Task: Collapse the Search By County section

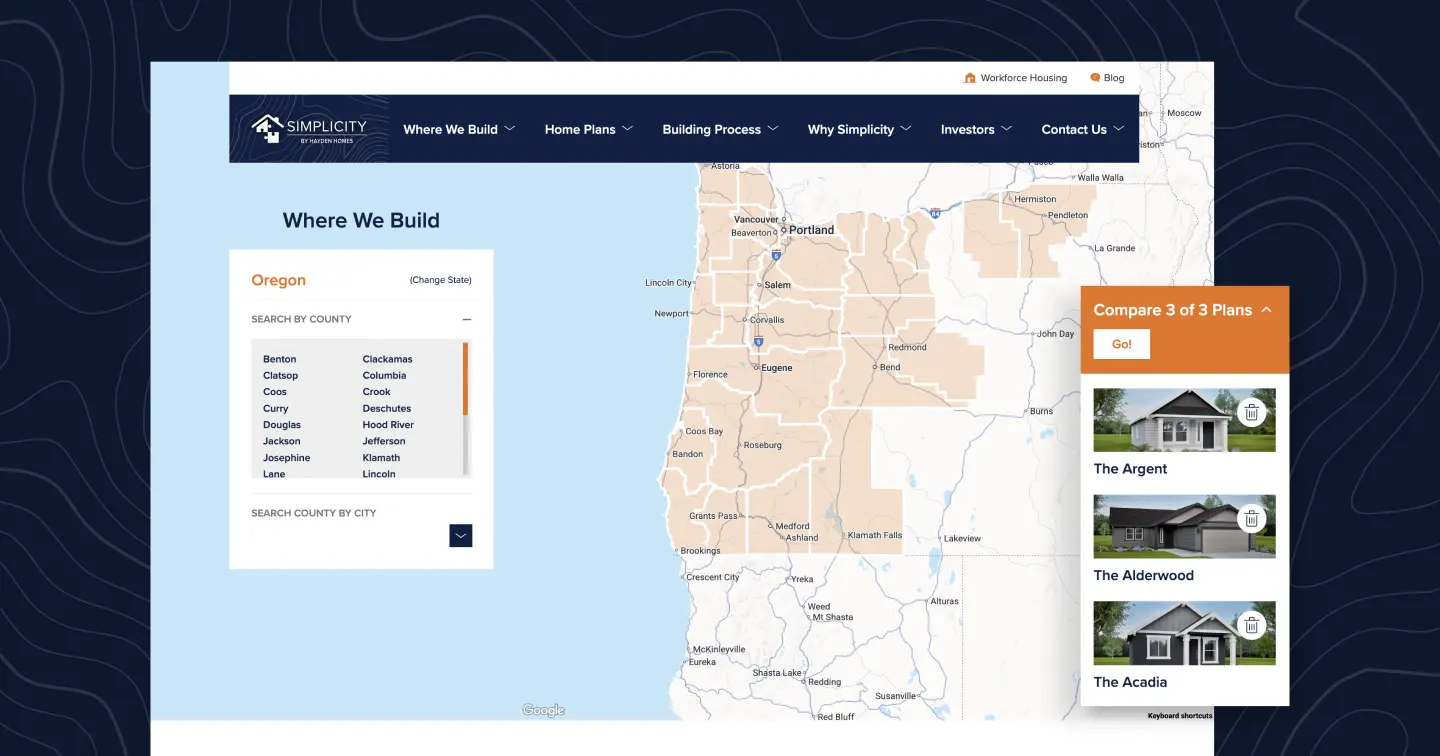Action: (x=466, y=318)
